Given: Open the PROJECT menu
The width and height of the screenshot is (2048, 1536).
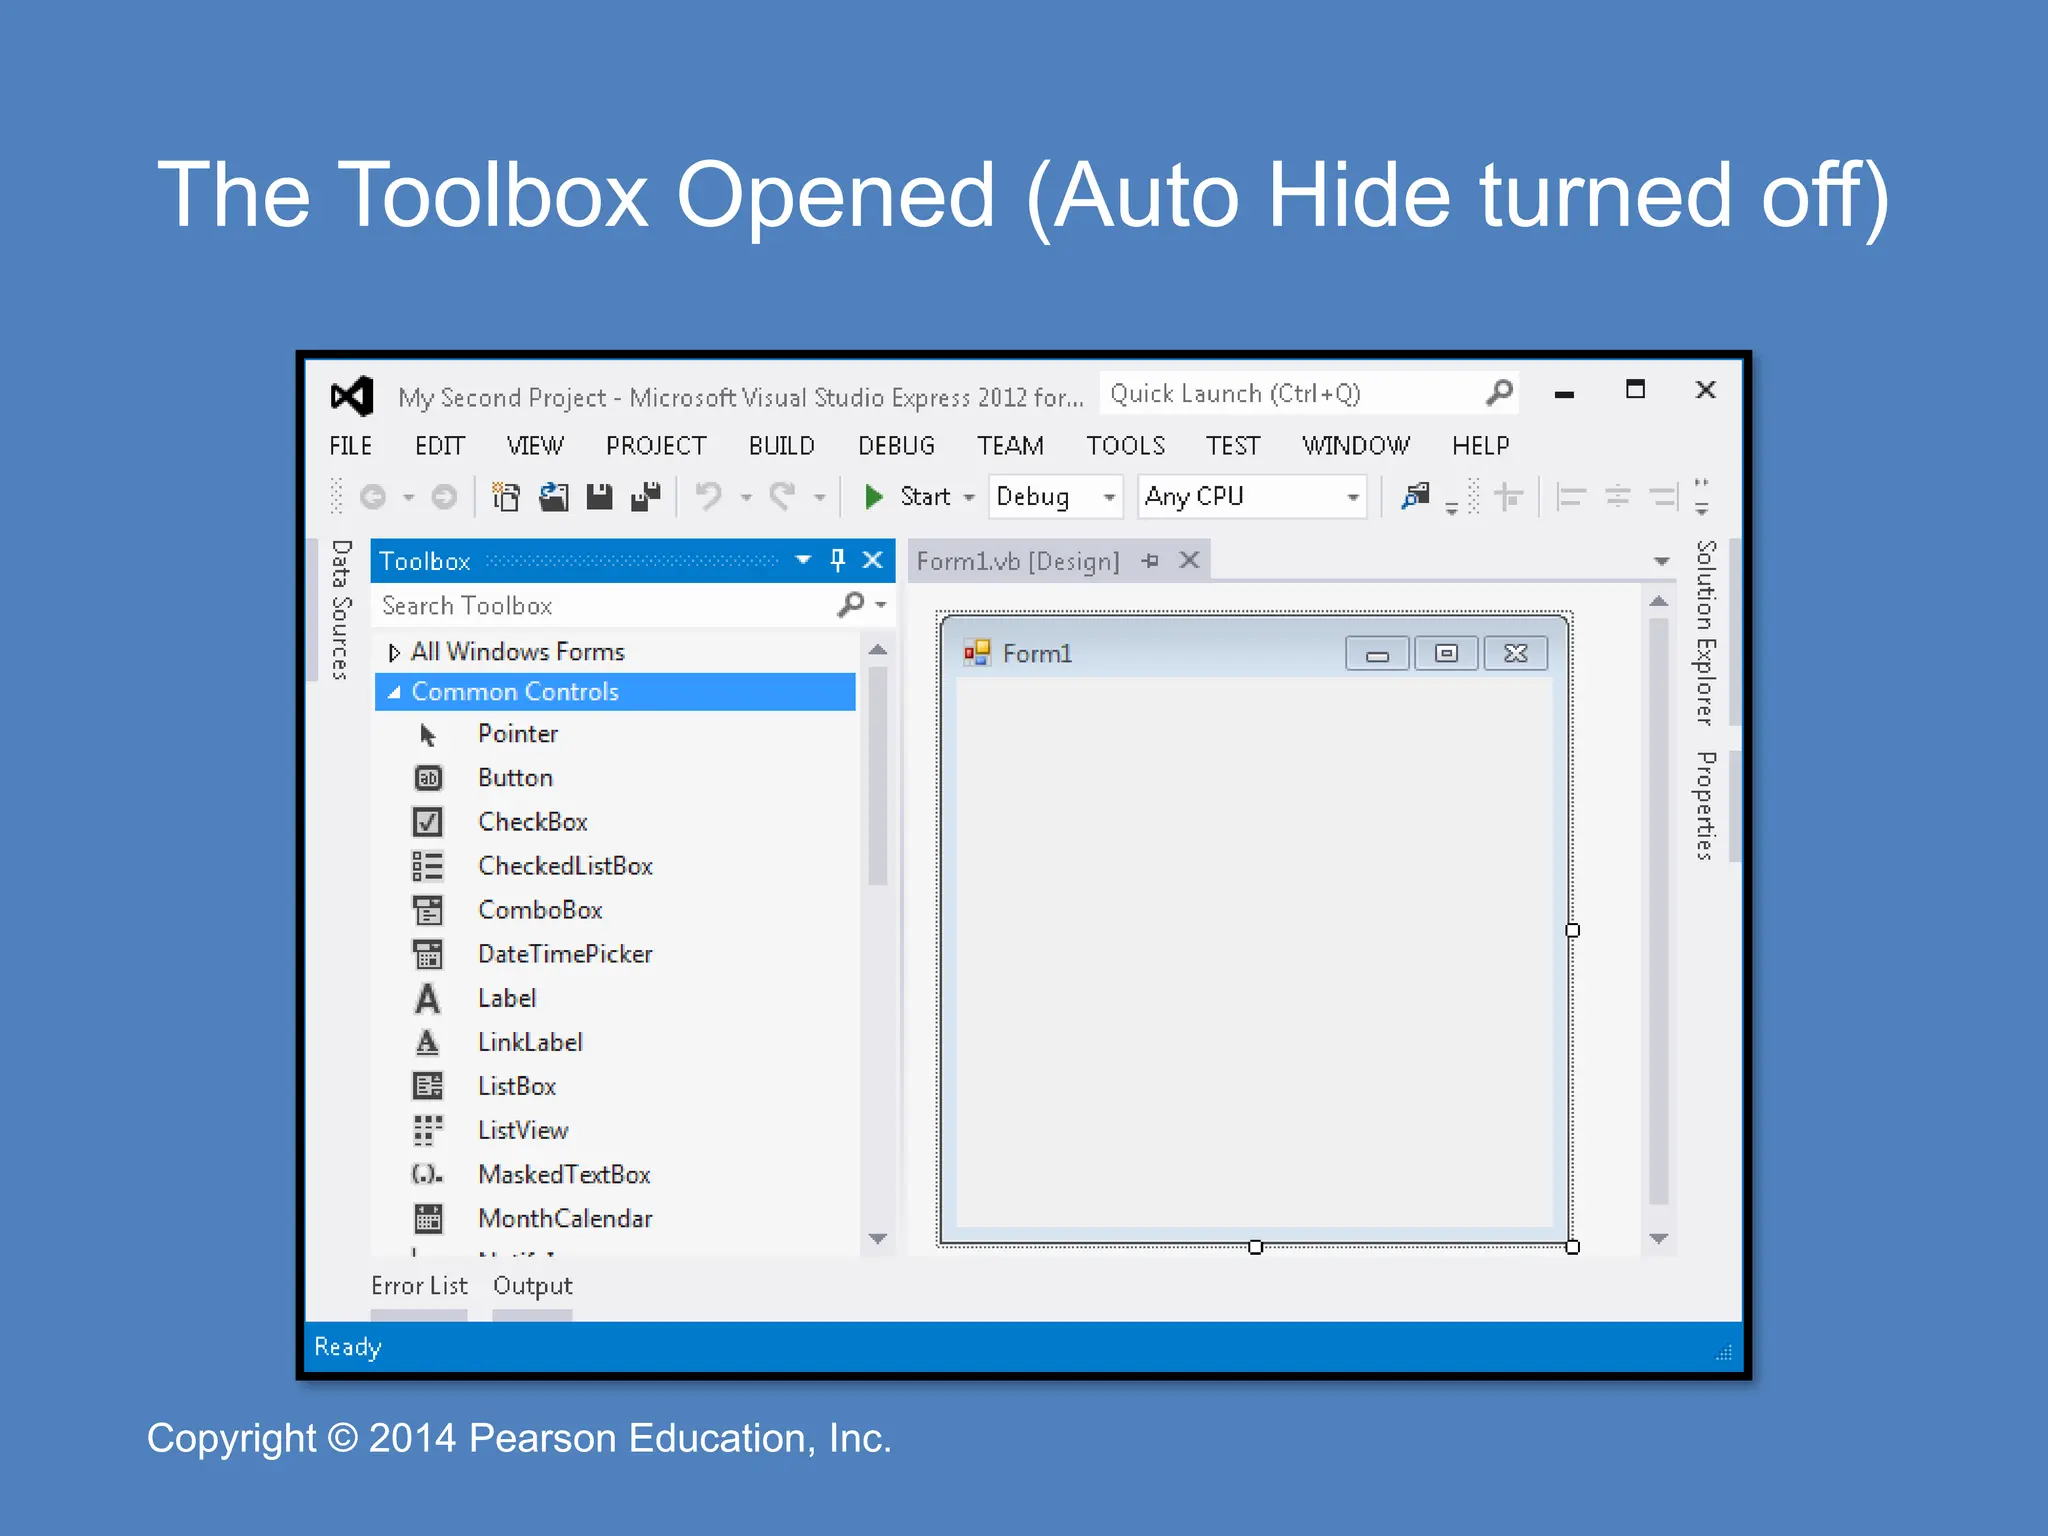Looking at the screenshot, I should point(656,446).
